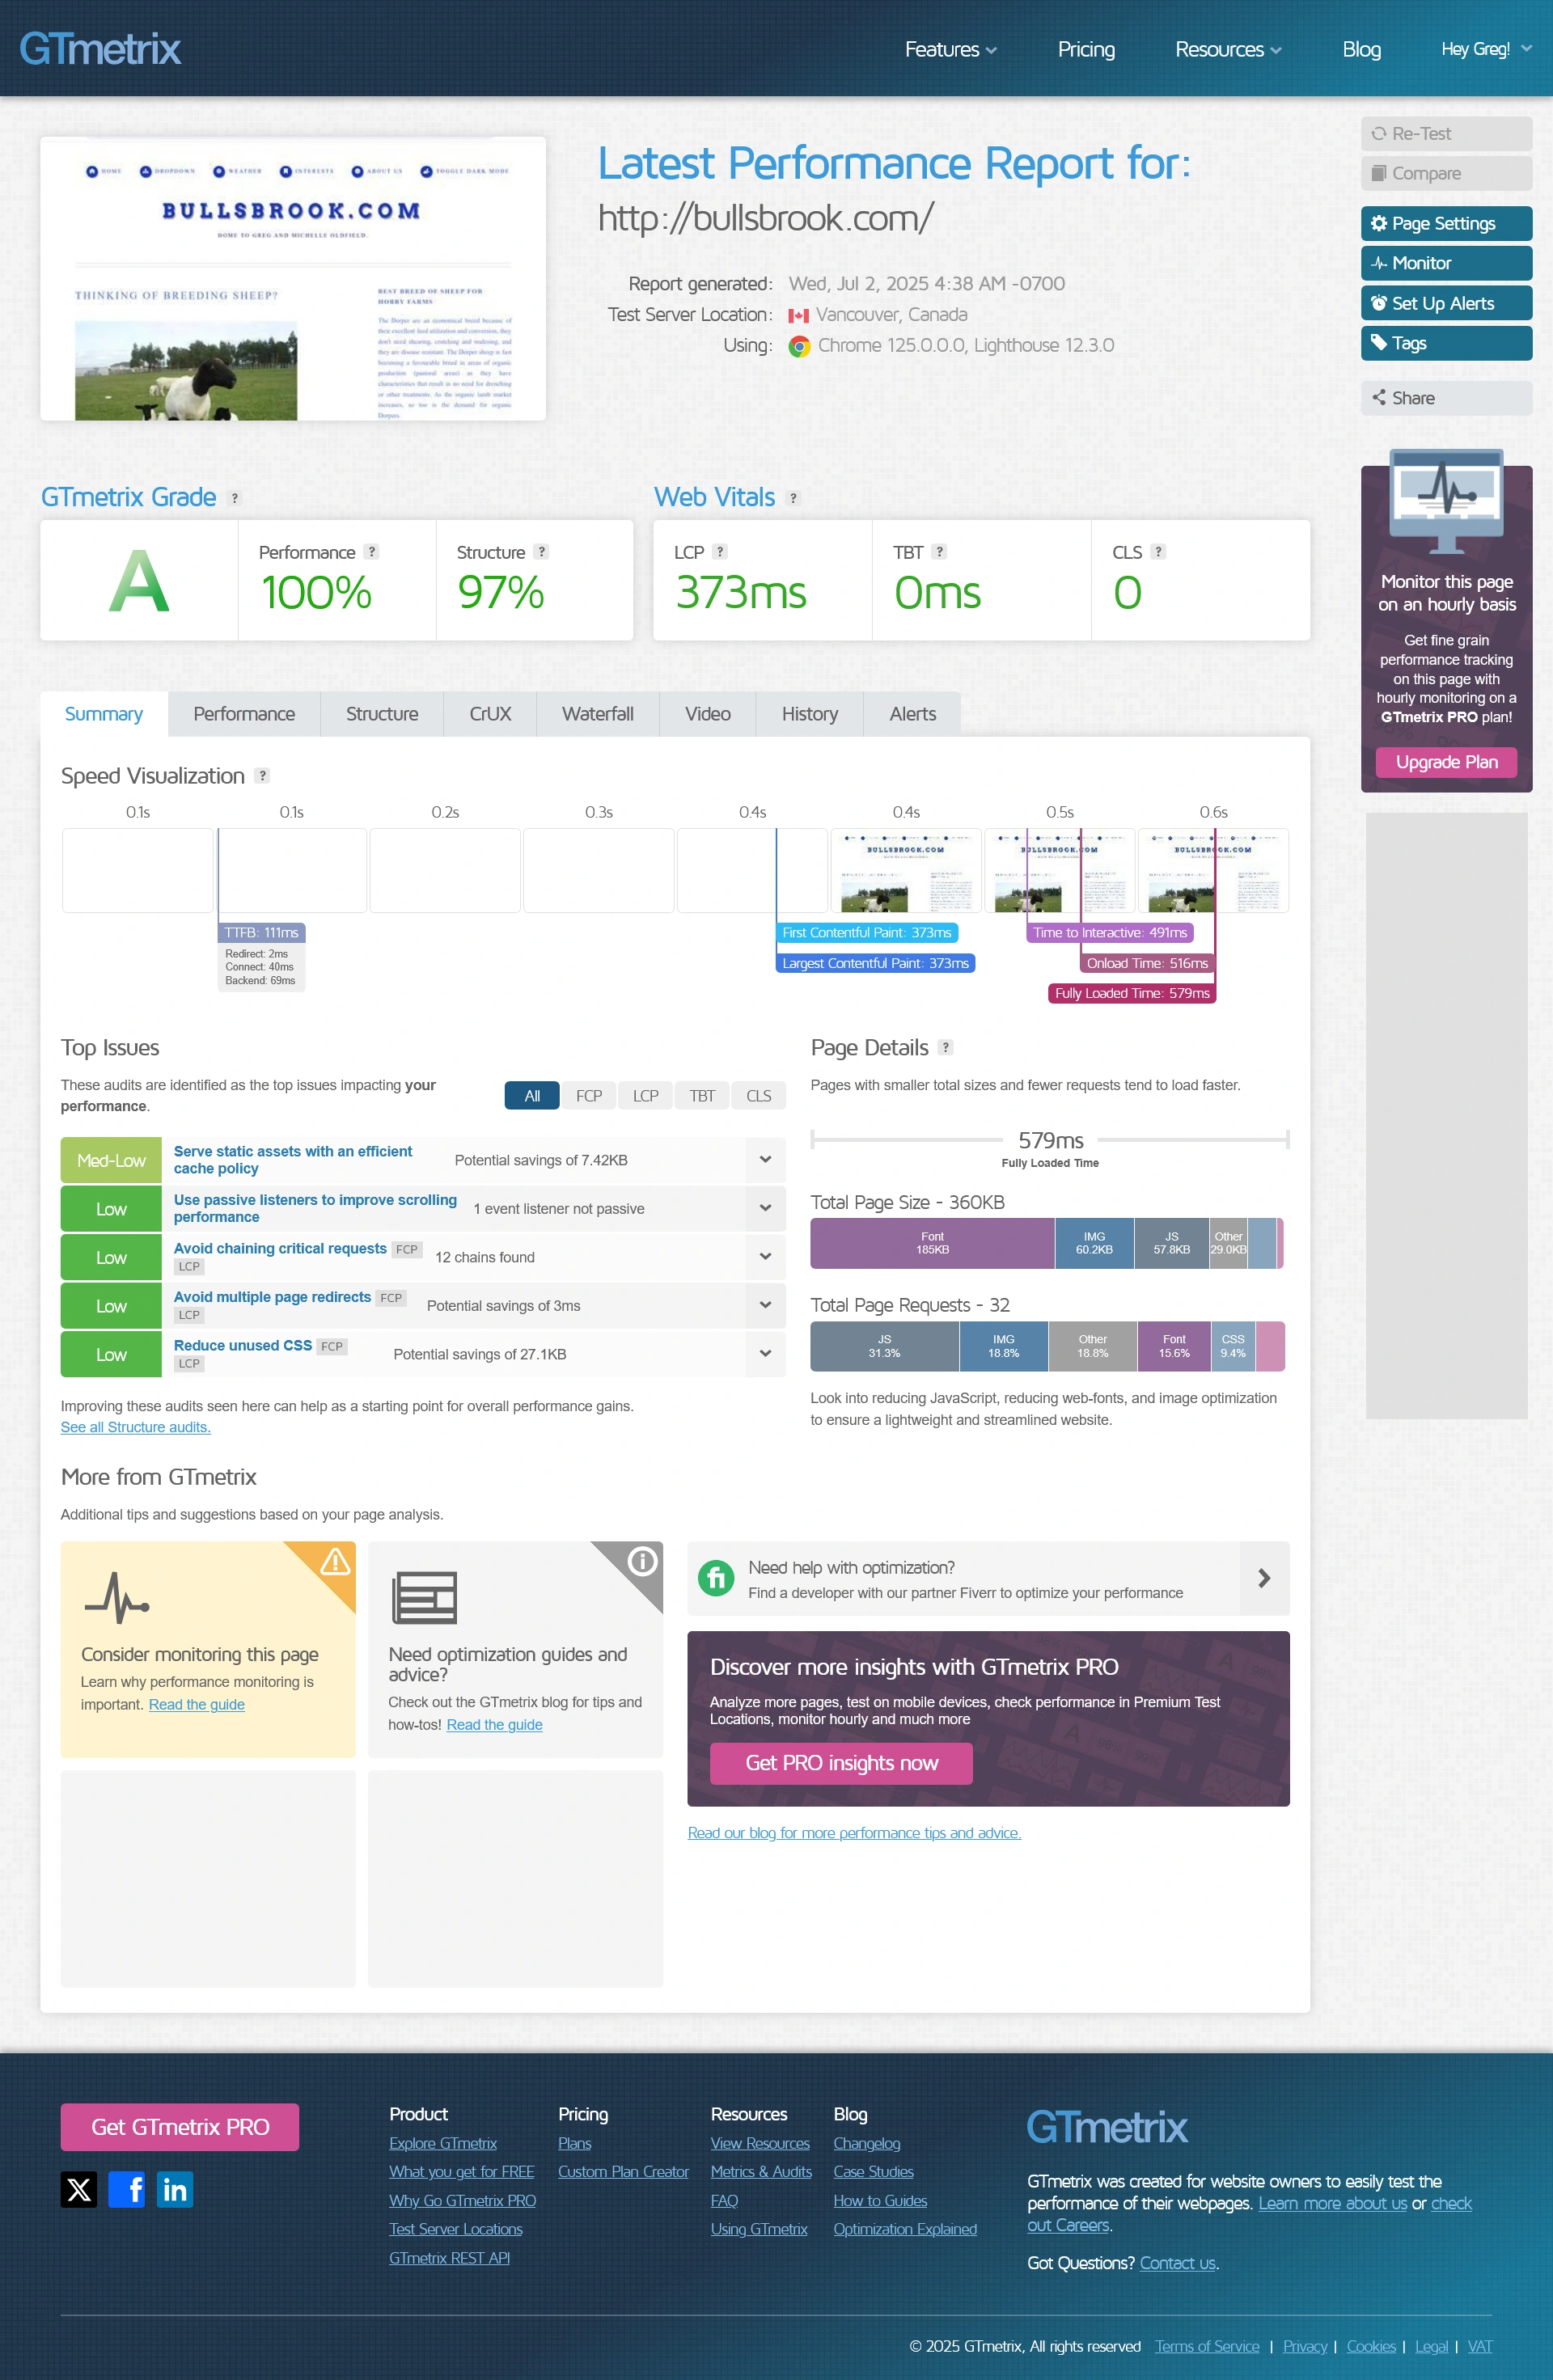Open the Alerts tab
The image size is (1553, 2380).
point(912,714)
